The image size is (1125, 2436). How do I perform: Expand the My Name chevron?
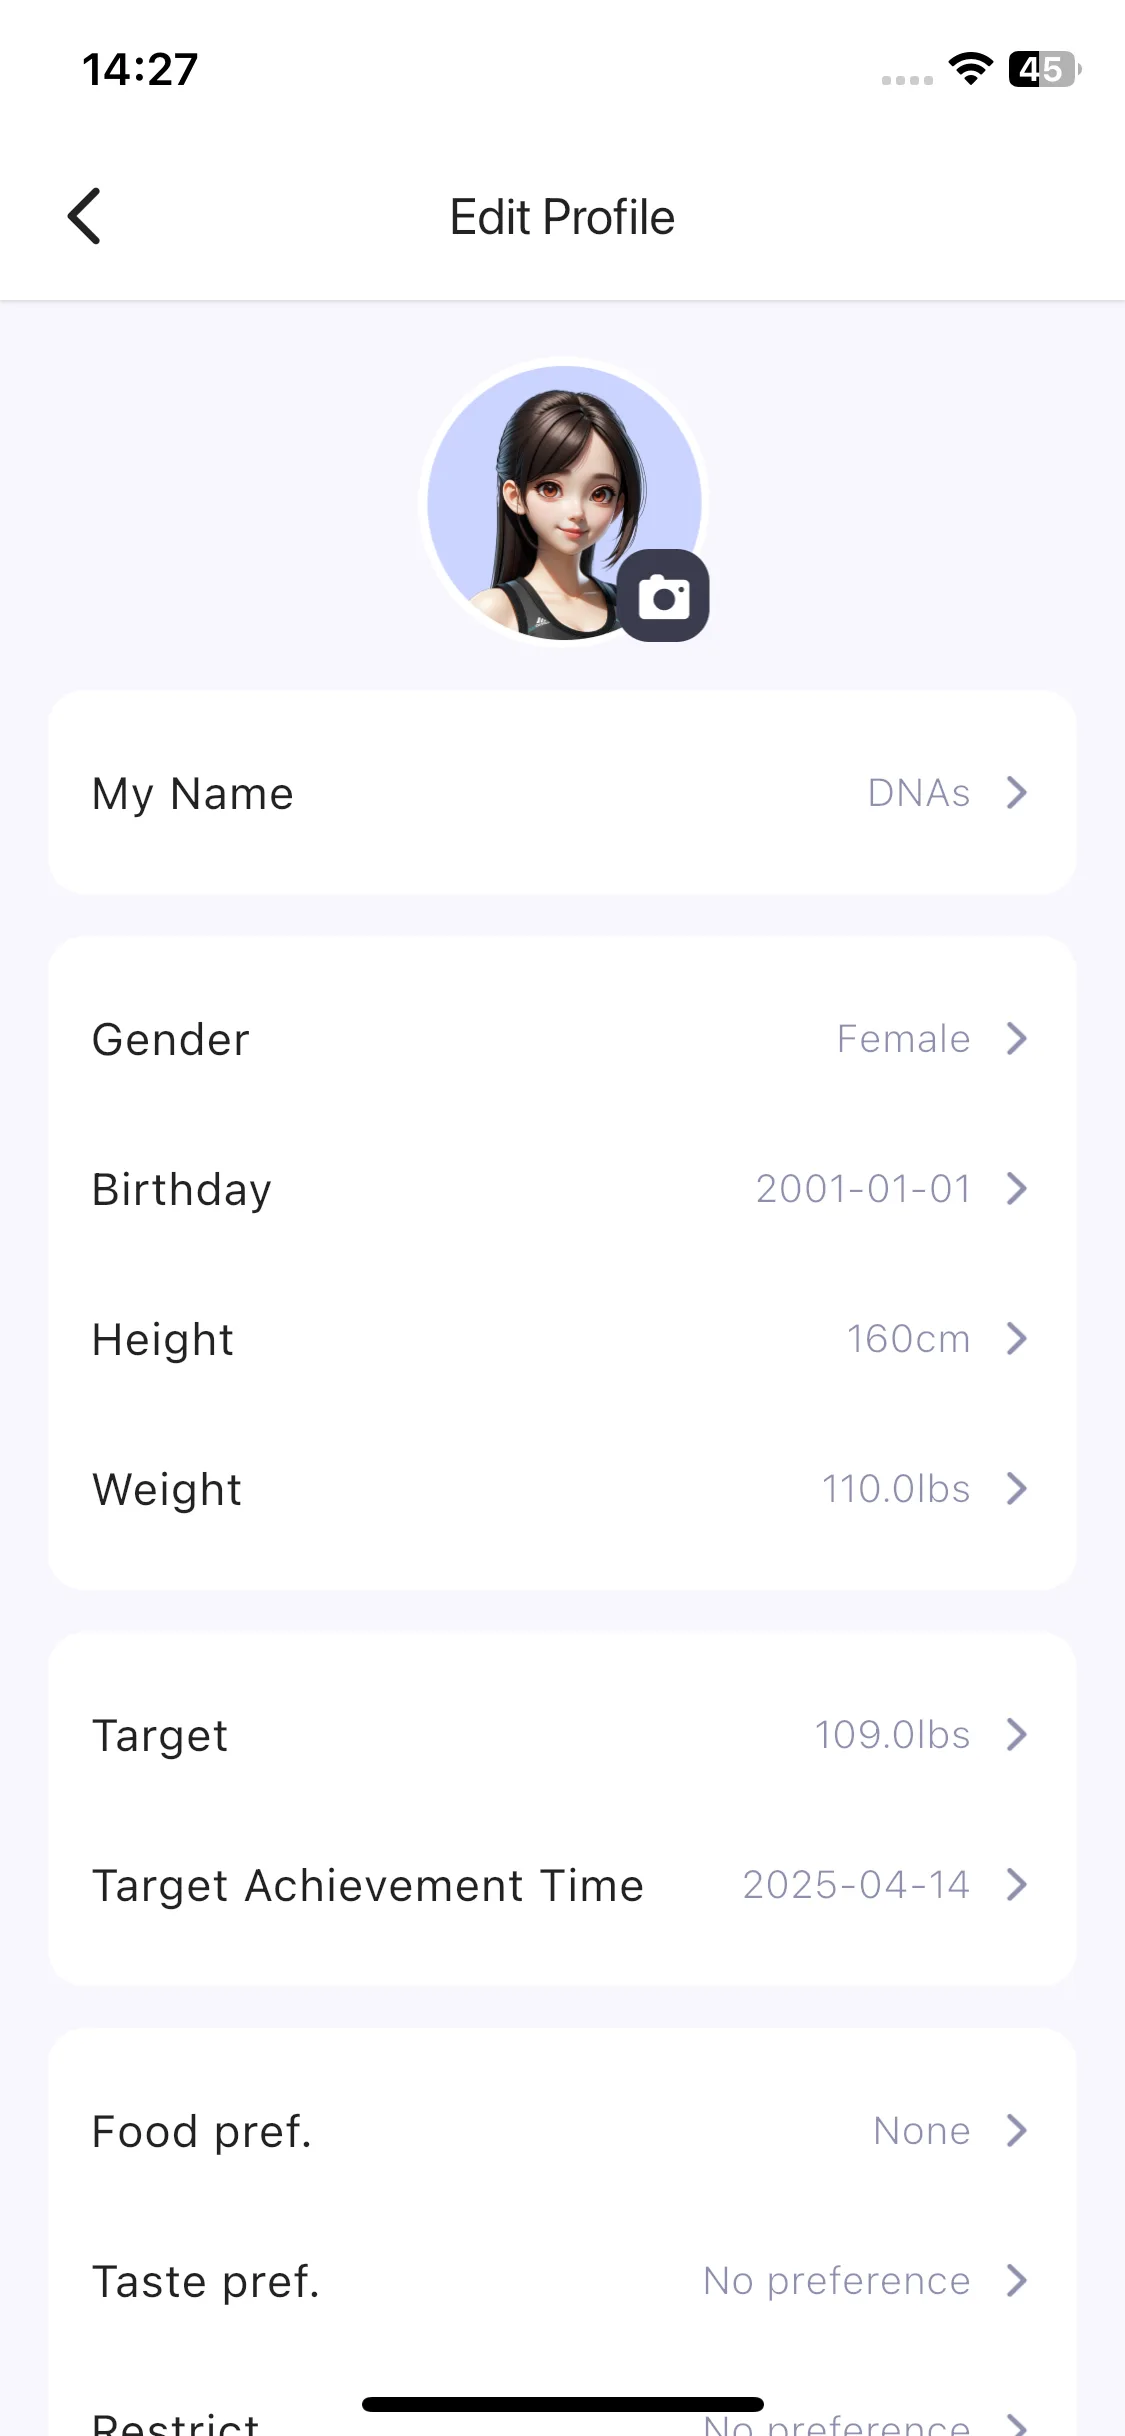click(1017, 792)
